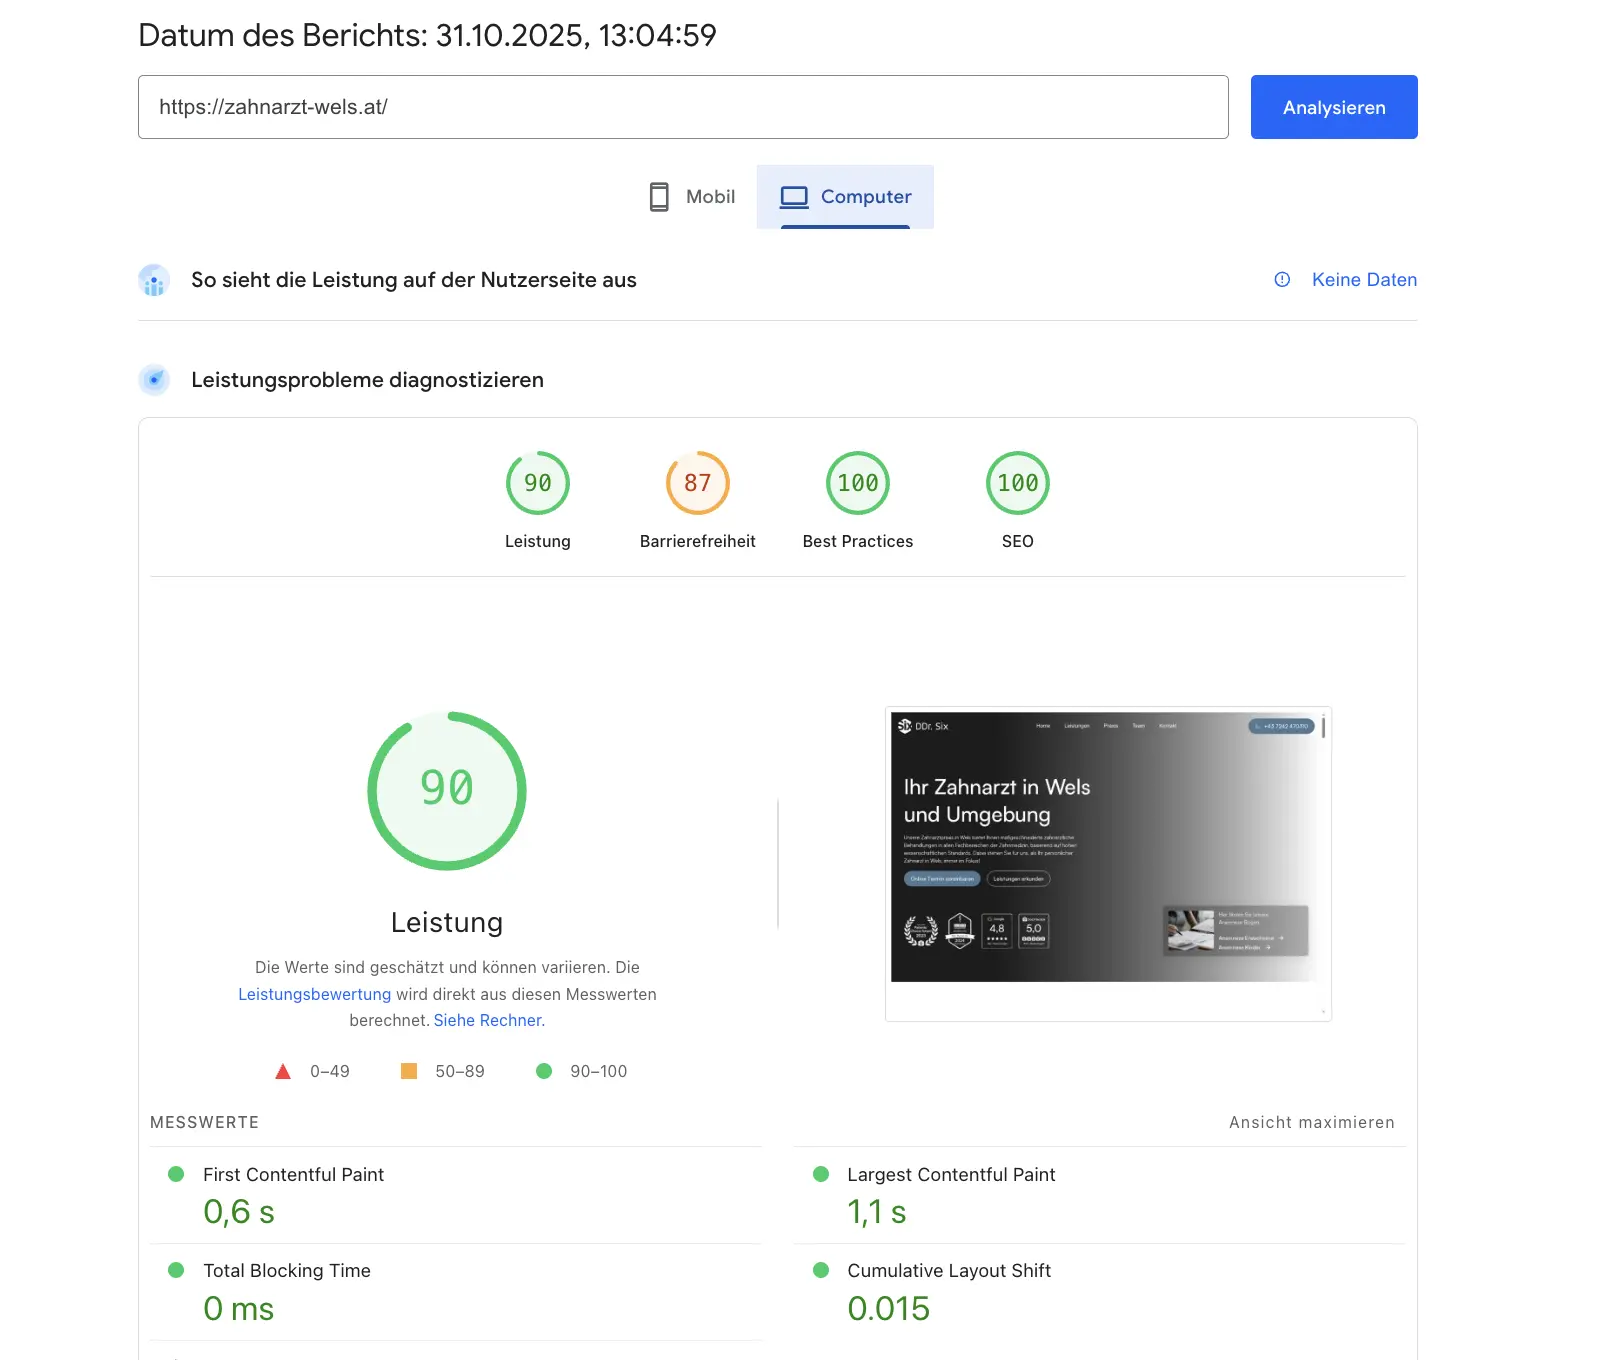1622x1360 pixels.
Task: Click green status dot beside Largest Contentful Paint
Action: pyautogui.click(x=821, y=1174)
